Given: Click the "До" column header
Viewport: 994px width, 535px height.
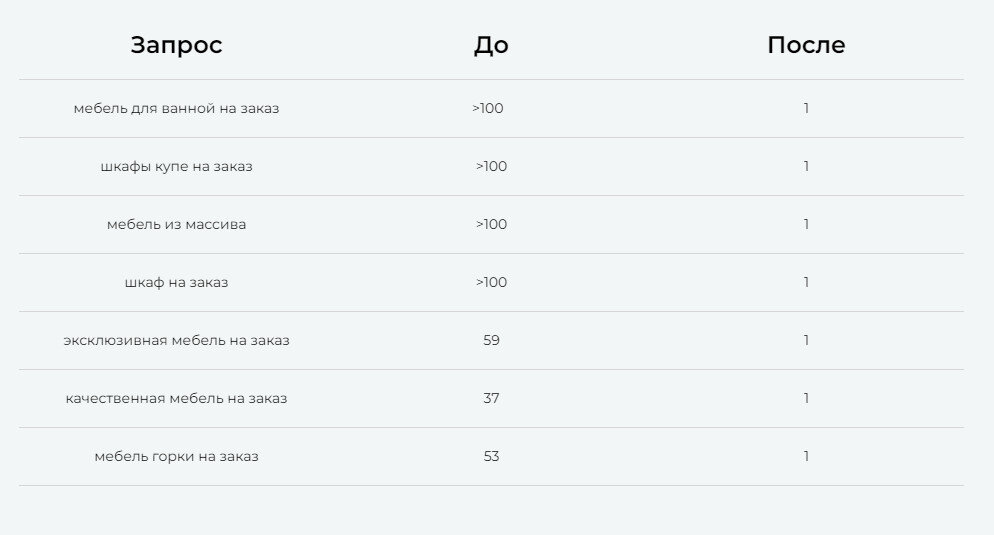Looking at the screenshot, I should (x=491, y=45).
